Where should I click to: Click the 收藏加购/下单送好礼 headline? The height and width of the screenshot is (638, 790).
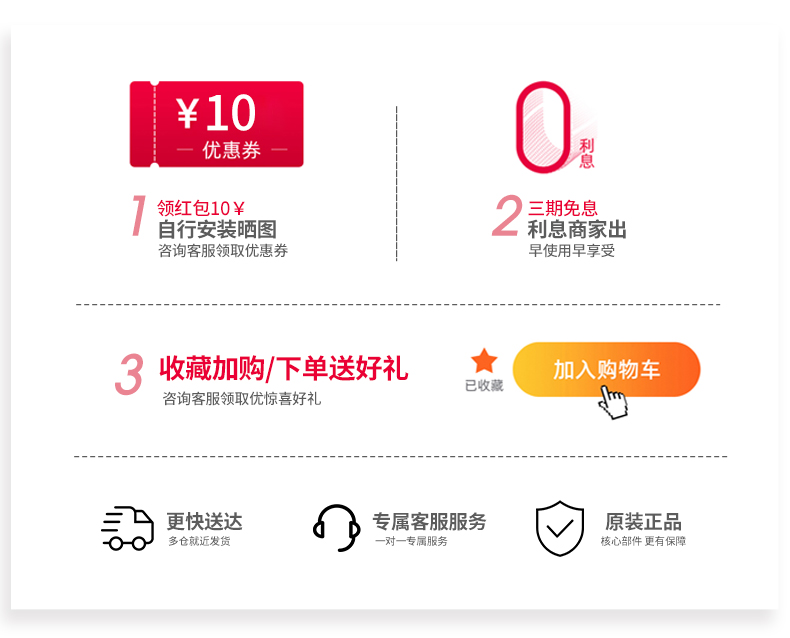[284, 368]
